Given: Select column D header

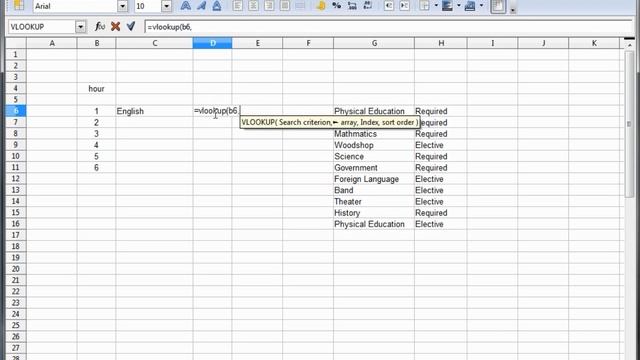Looking at the screenshot, I should [x=212, y=43].
